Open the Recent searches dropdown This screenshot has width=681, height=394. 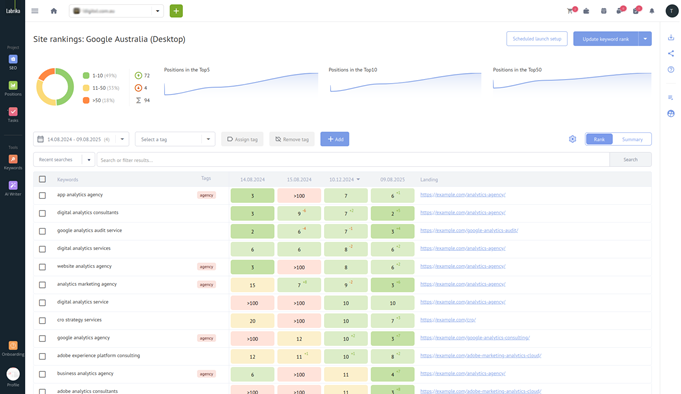tap(64, 159)
